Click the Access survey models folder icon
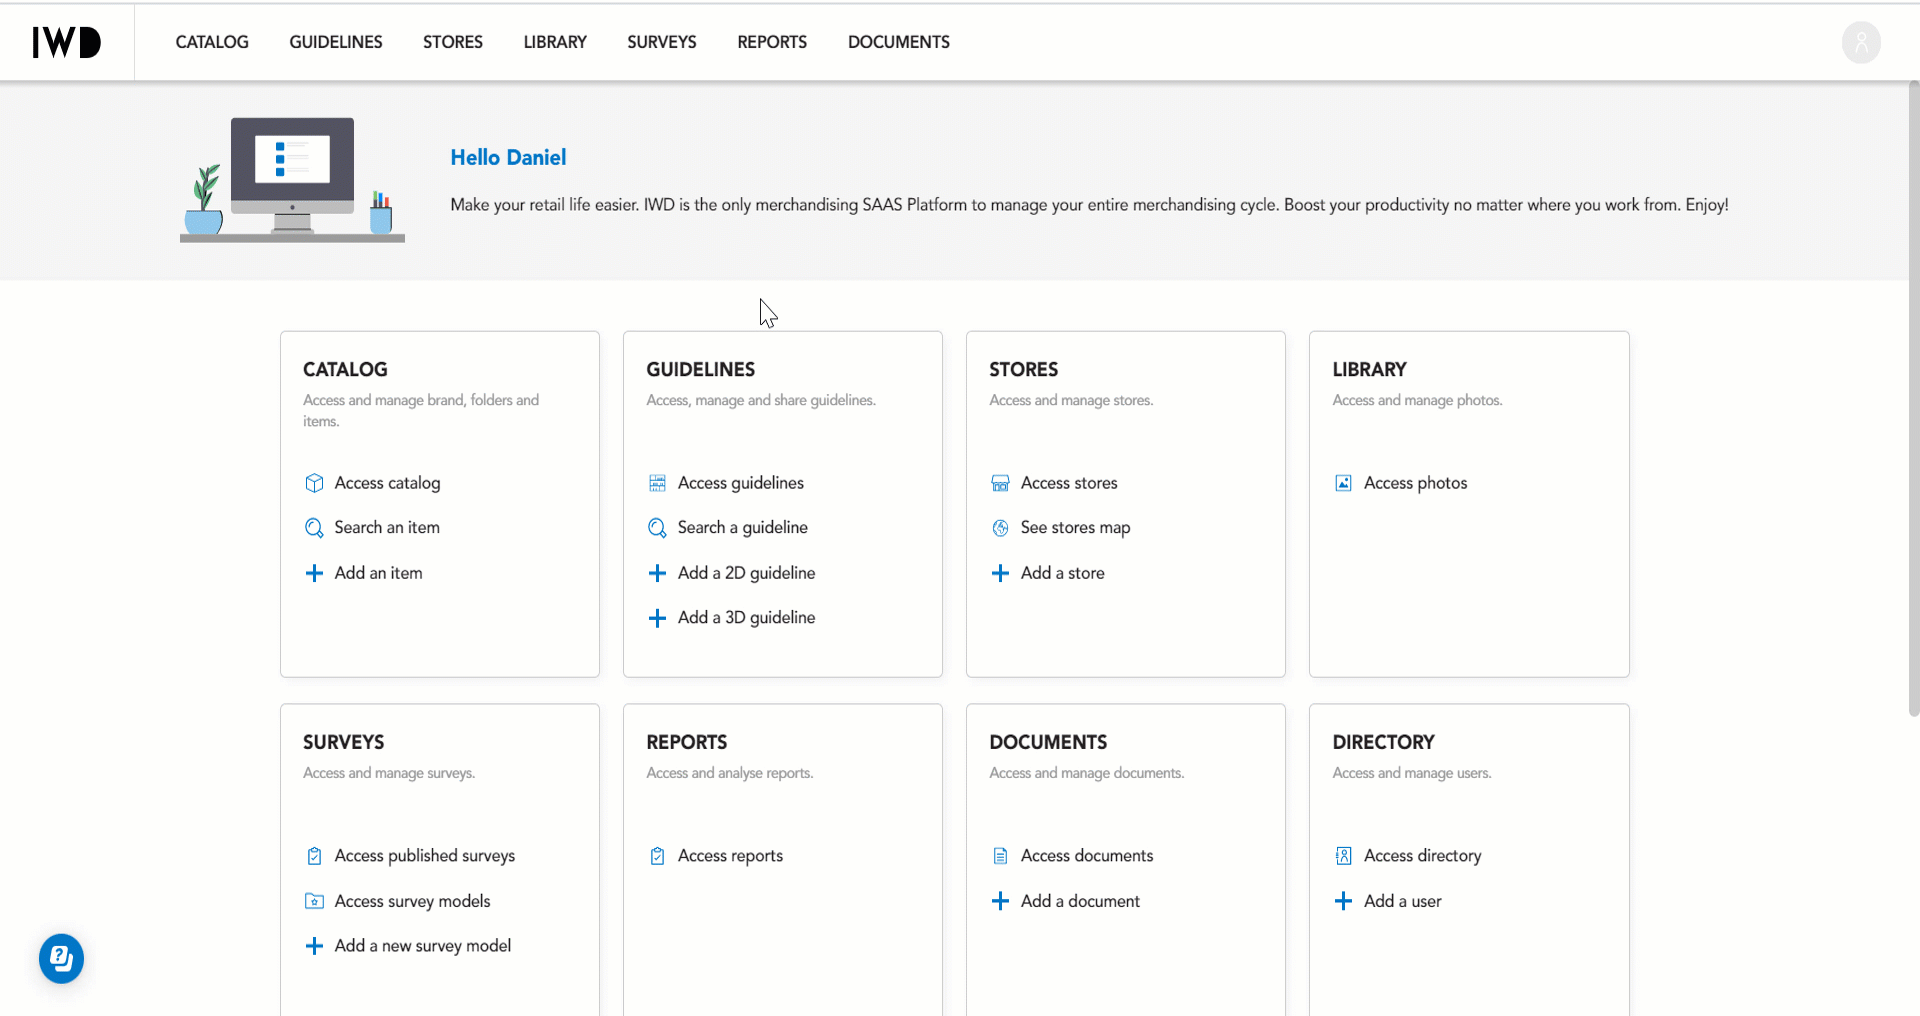This screenshot has height=1016, width=1920. pos(314,901)
